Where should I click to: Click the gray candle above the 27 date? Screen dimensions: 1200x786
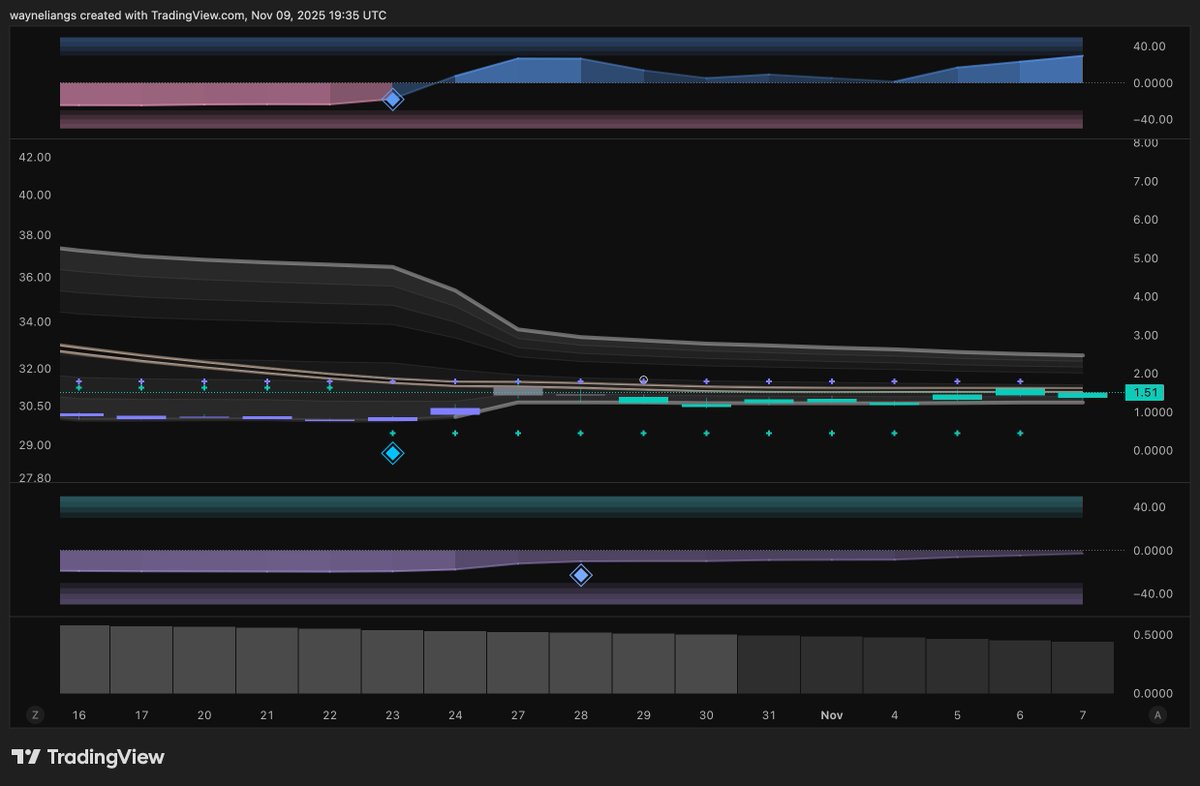coord(518,391)
